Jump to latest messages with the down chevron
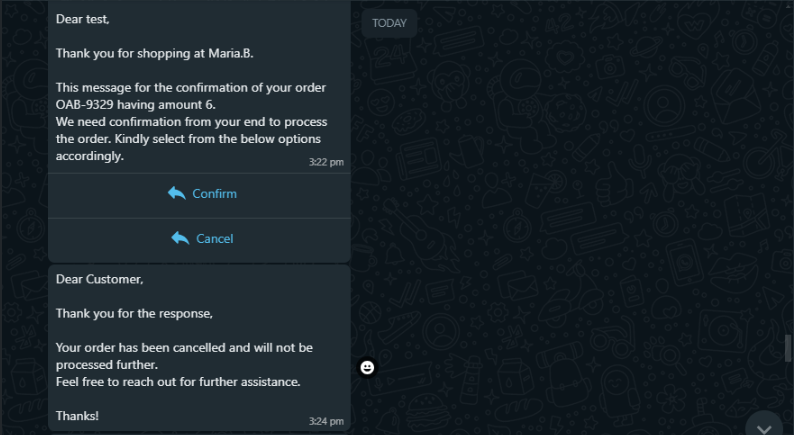The width and height of the screenshot is (794, 435). [765, 427]
